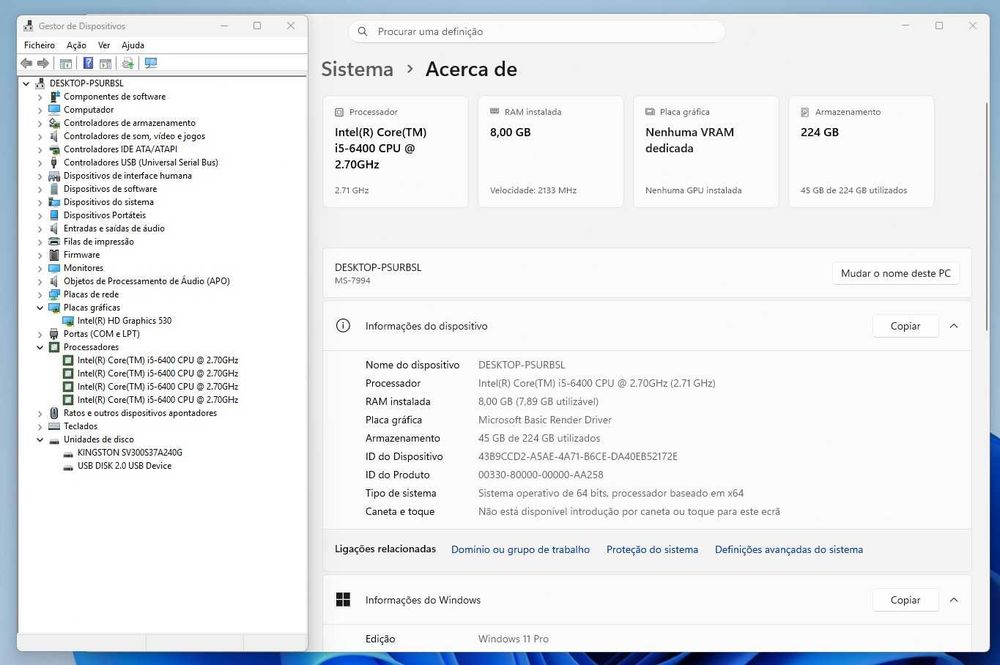Collapse the Processadores branch
1000x665 pixels.
(40, 347)
